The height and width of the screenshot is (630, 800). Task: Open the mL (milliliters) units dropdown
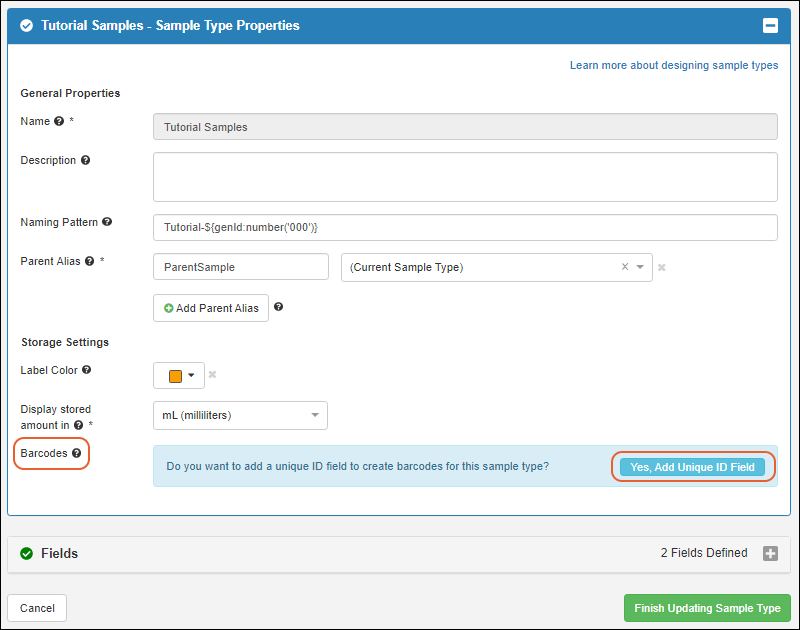click(315, 415)
